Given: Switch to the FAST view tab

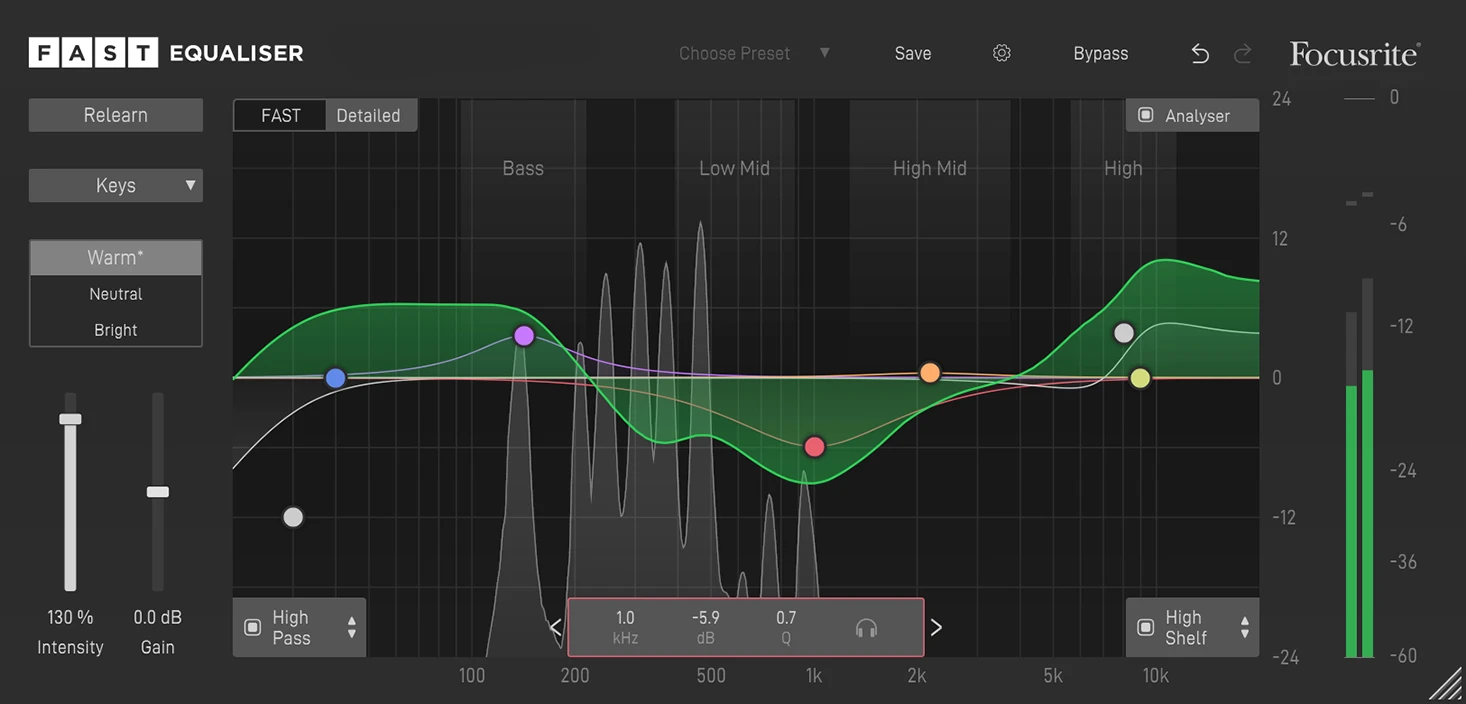Looking at the screenshot, I should 281,115.
